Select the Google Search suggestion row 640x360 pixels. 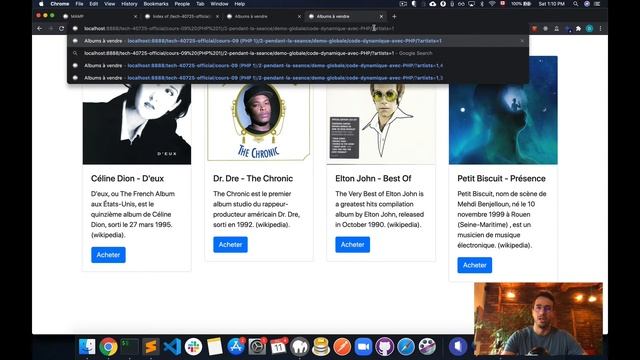[298, 53]
